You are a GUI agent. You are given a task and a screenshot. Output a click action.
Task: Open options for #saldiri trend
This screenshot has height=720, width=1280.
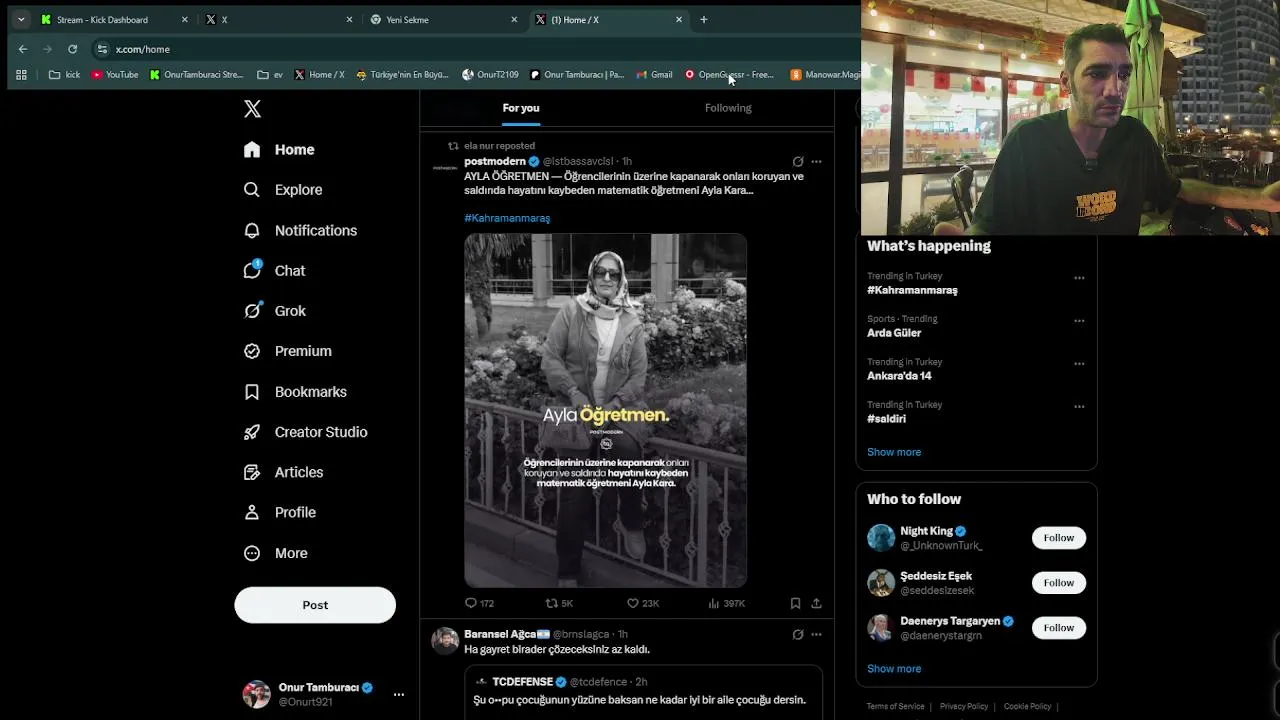(1079, 407)
